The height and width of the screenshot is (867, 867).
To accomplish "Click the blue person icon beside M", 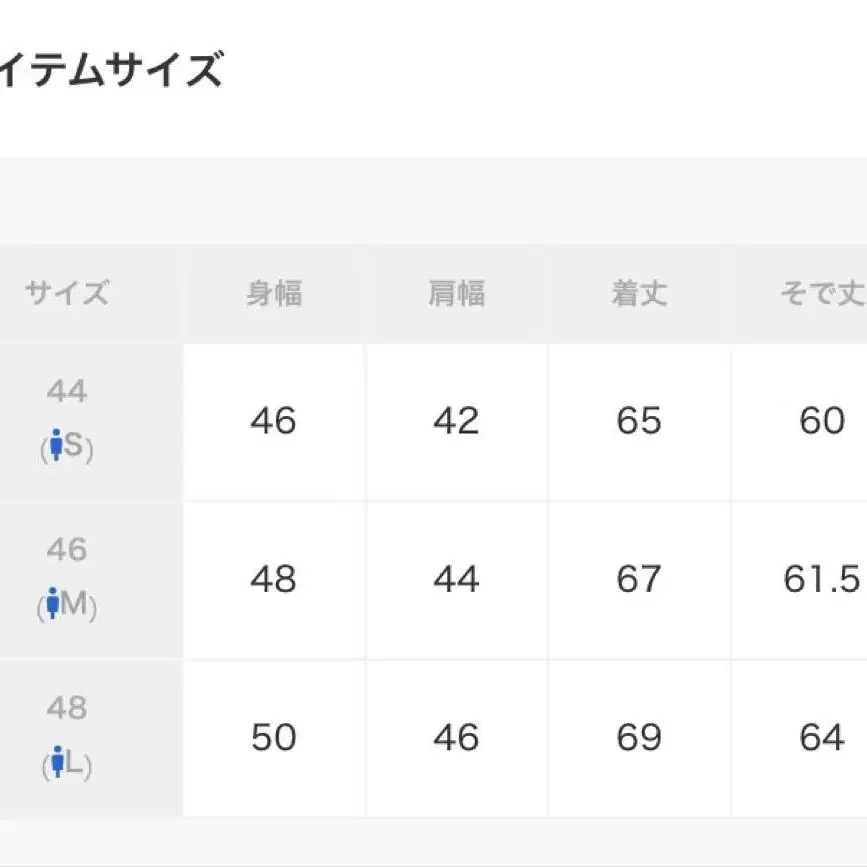I will pyautogui.click(x=53, y=606).
